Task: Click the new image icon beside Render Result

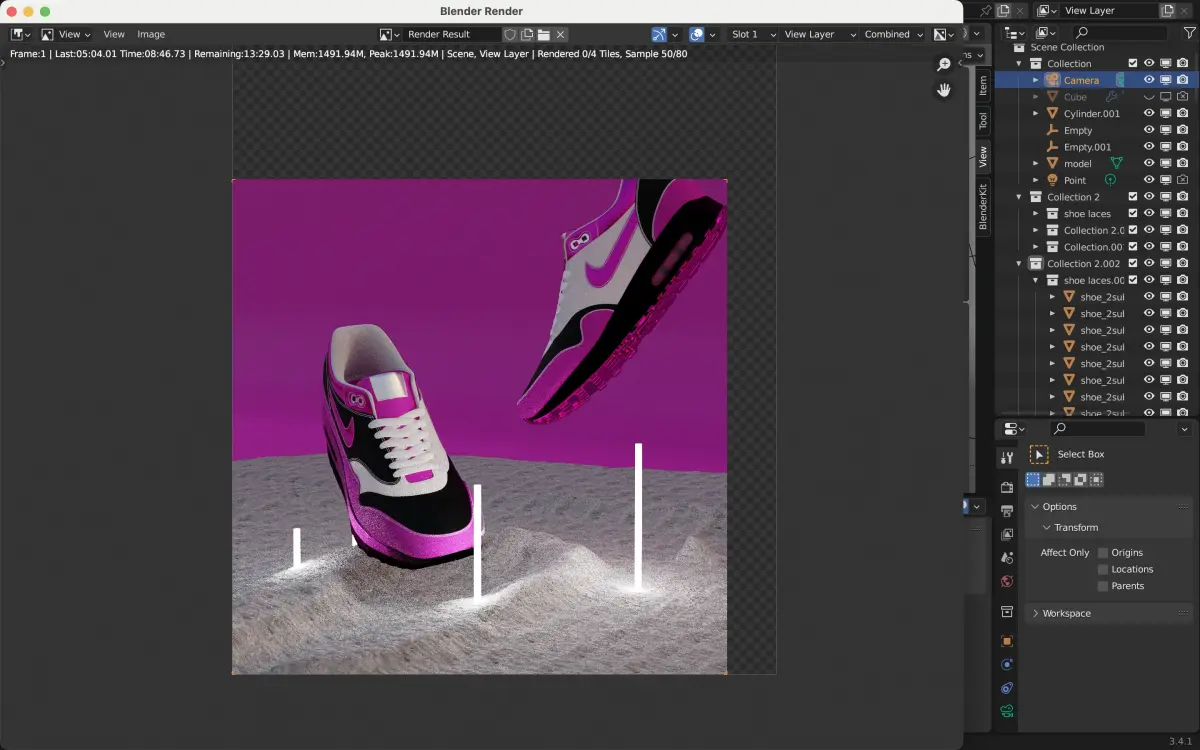Action: 527,34
